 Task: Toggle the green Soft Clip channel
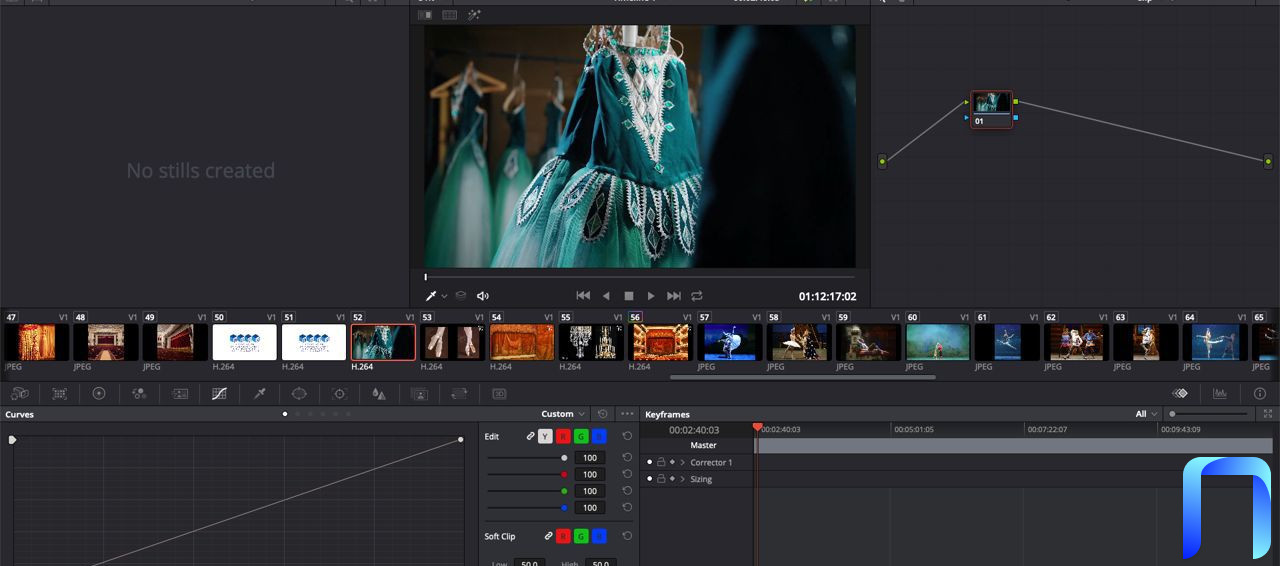point(581,536)
